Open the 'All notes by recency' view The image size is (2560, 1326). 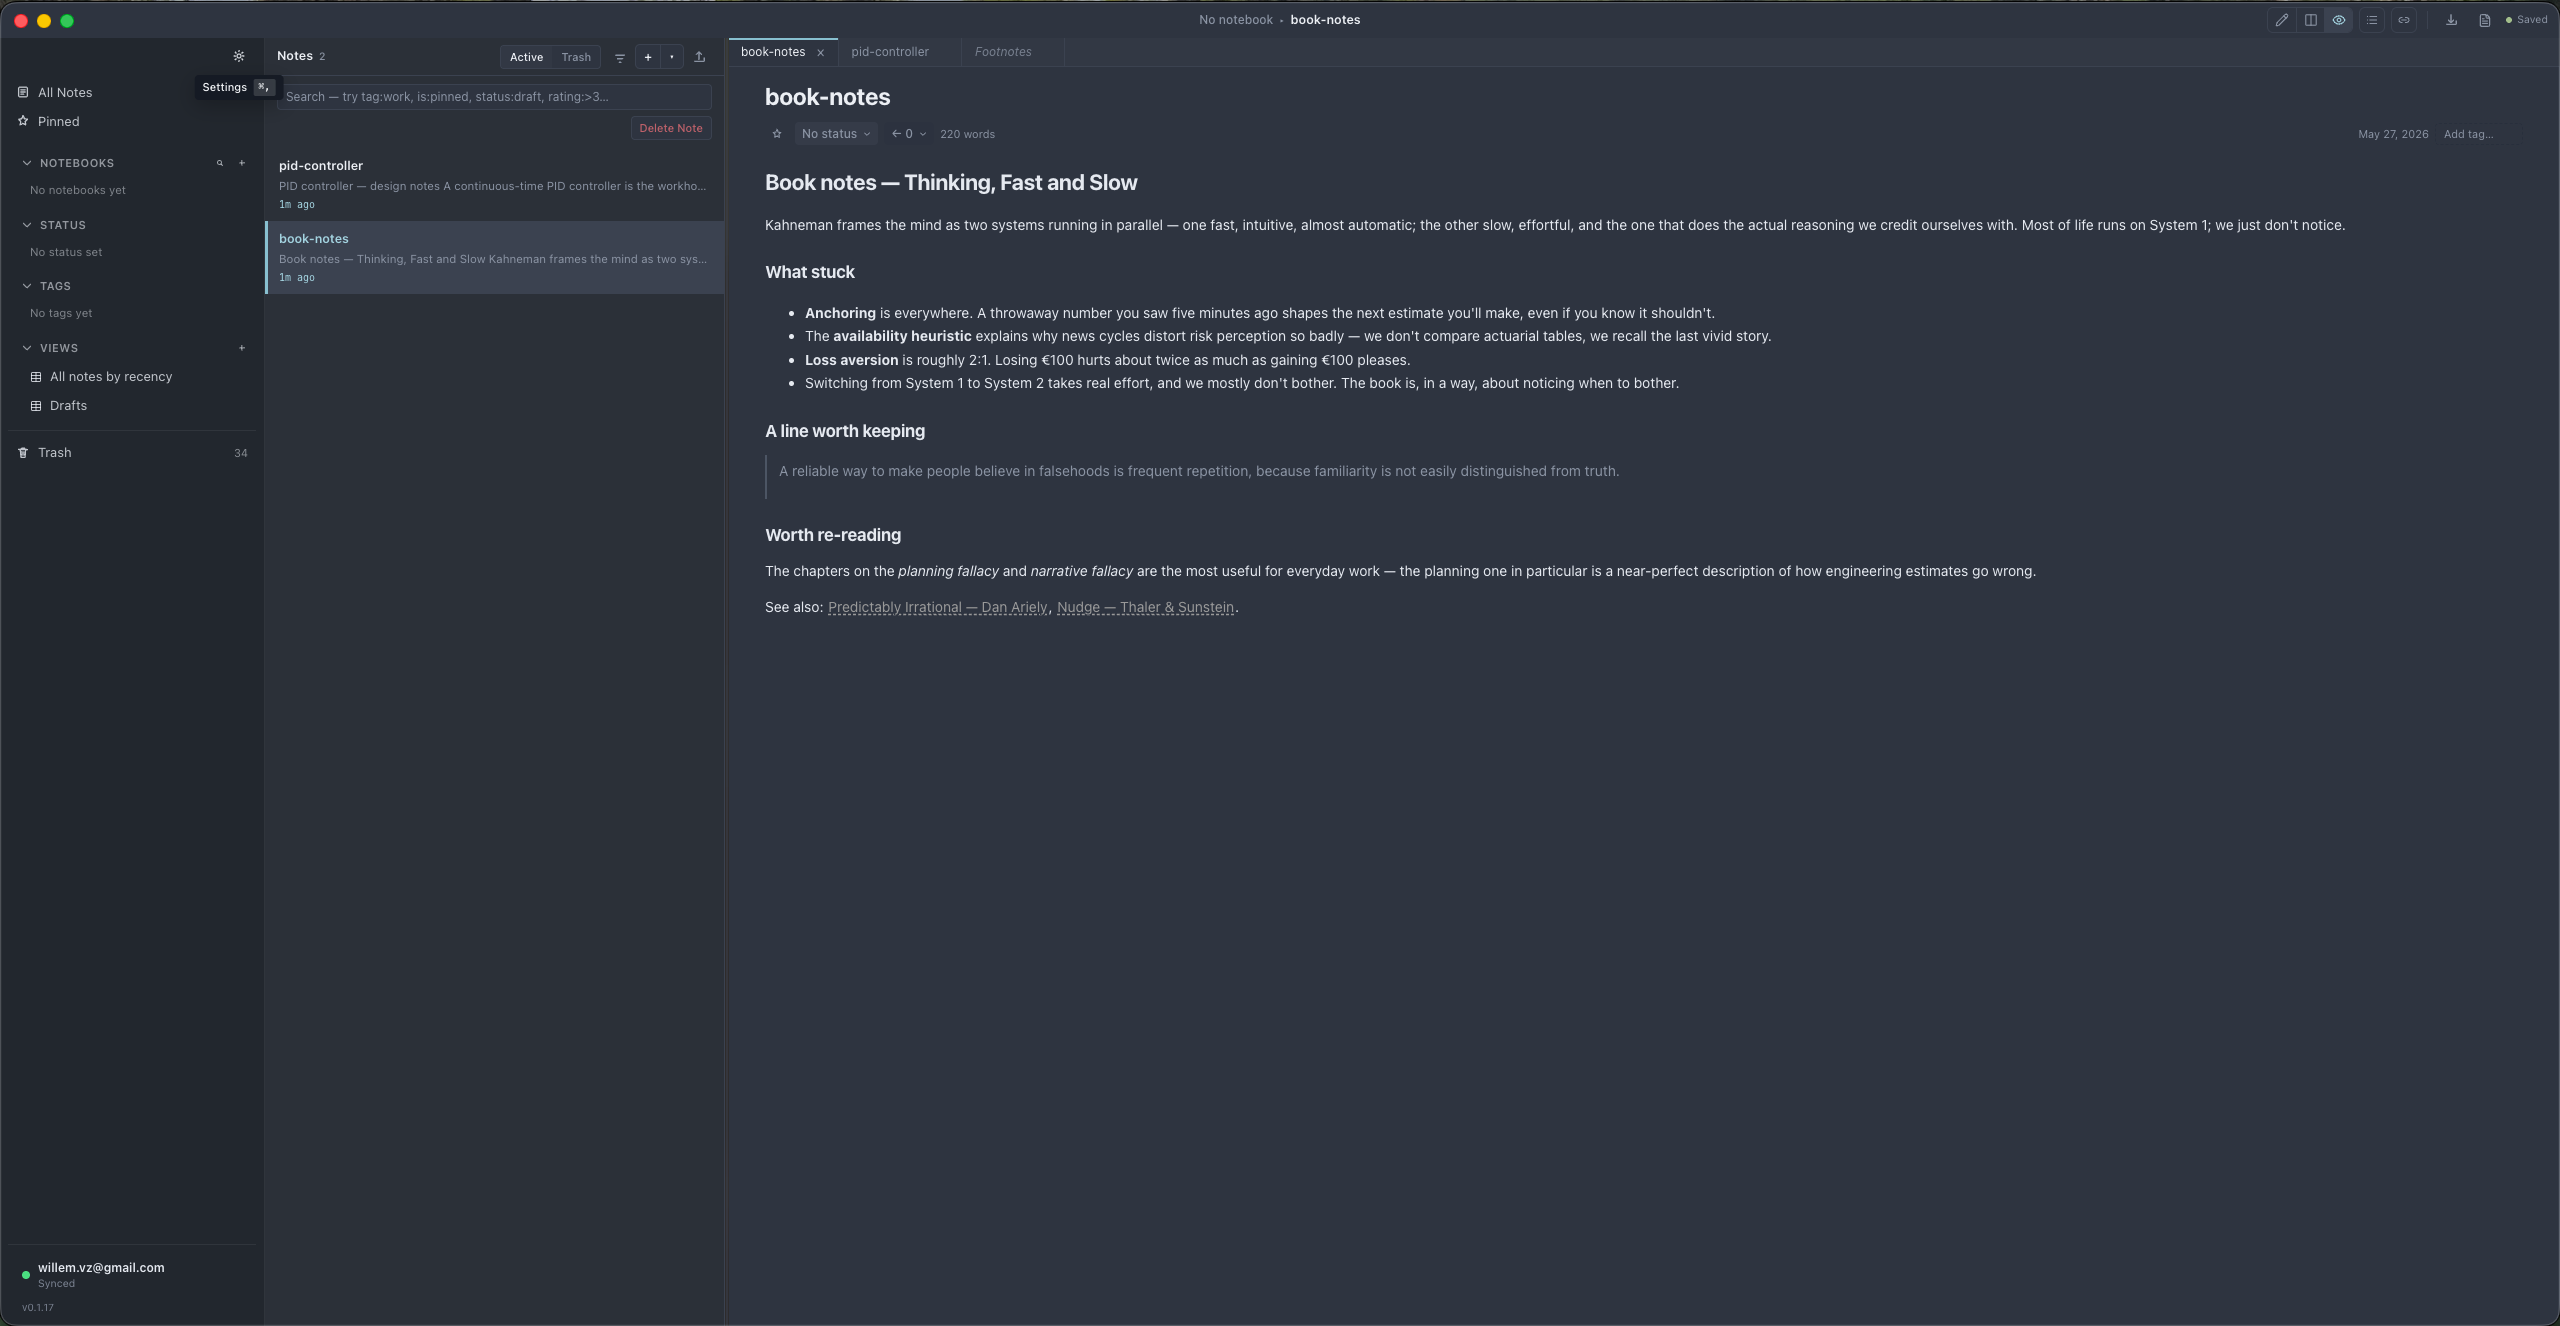[110, 377]
